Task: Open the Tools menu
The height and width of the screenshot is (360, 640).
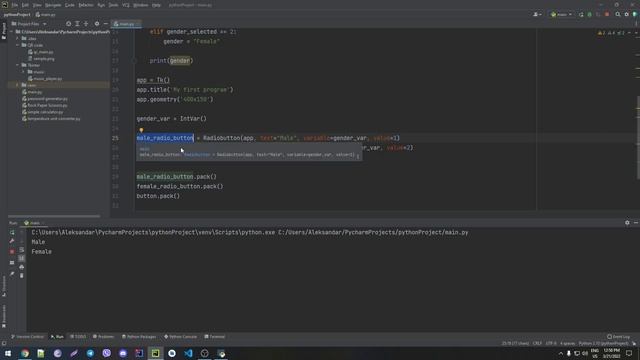Action: tap(113, 5)
